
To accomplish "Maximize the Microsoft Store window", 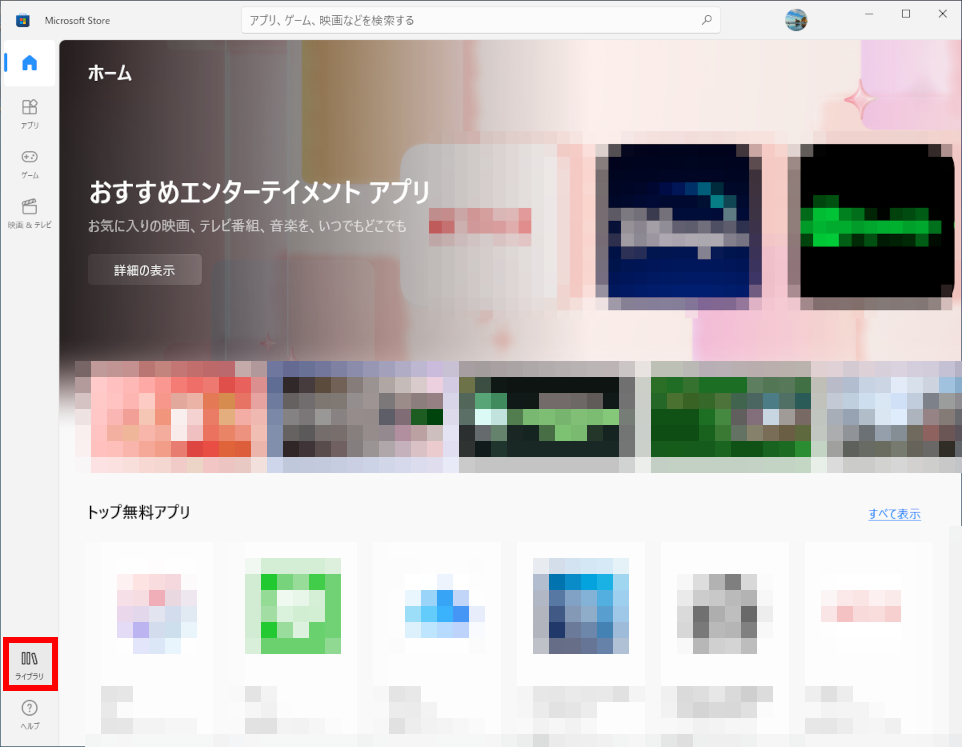I will [x=906, y=14].
